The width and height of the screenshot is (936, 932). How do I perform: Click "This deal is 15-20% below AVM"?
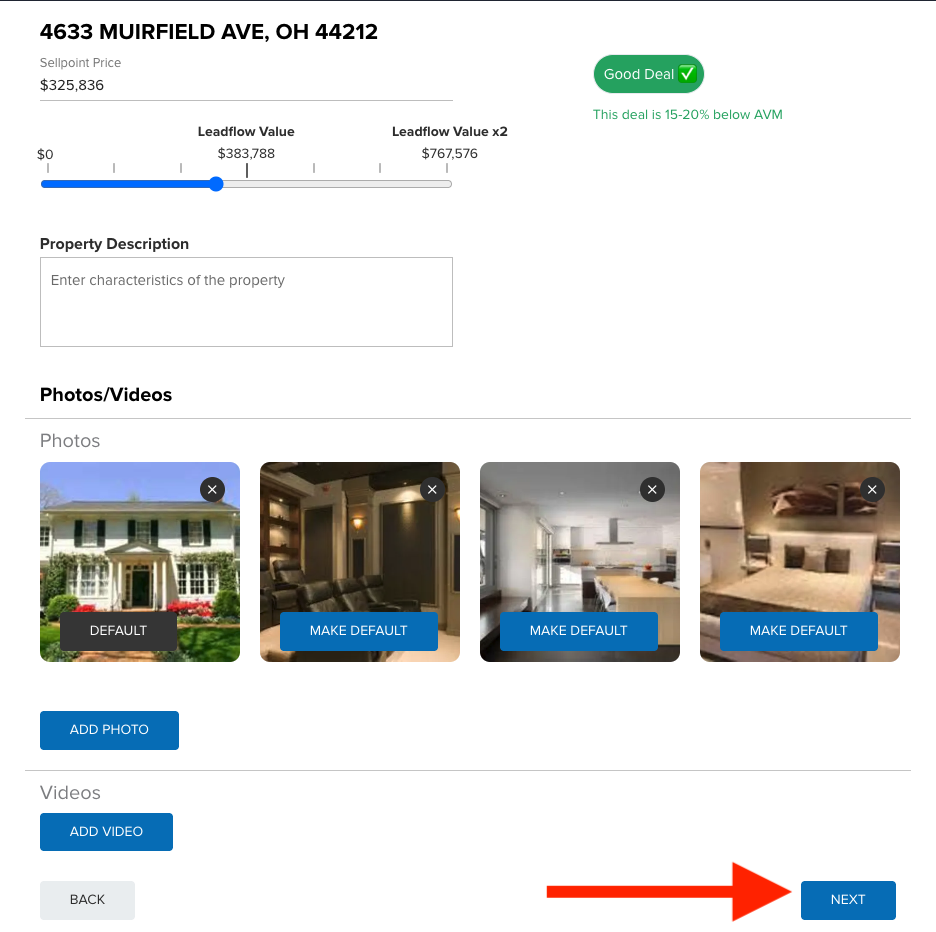pyautogui.click(x=688, y=115)
